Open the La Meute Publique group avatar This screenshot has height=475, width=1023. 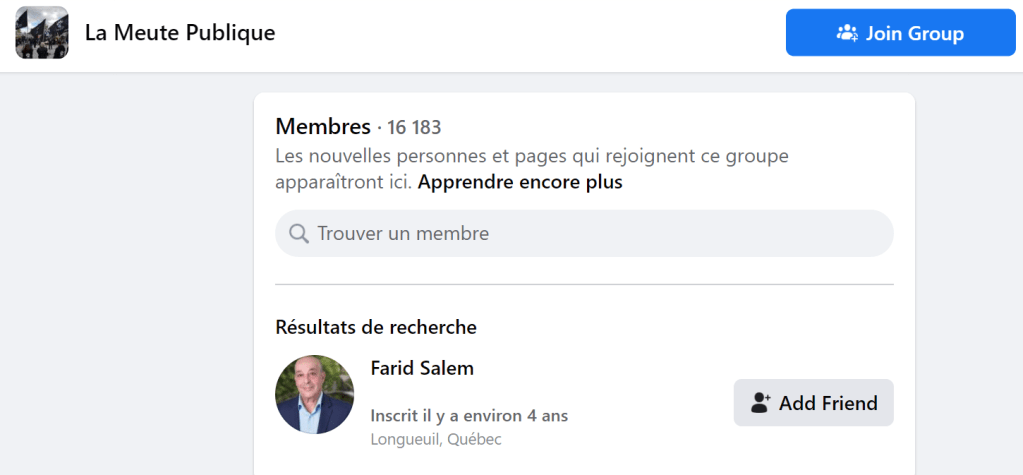click(x=42, y=33)
